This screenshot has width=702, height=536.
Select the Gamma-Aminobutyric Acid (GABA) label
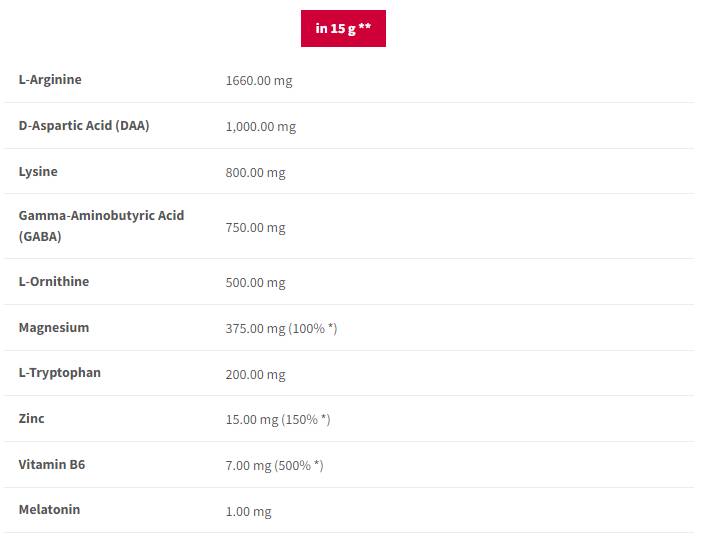(x=101, y=226)
